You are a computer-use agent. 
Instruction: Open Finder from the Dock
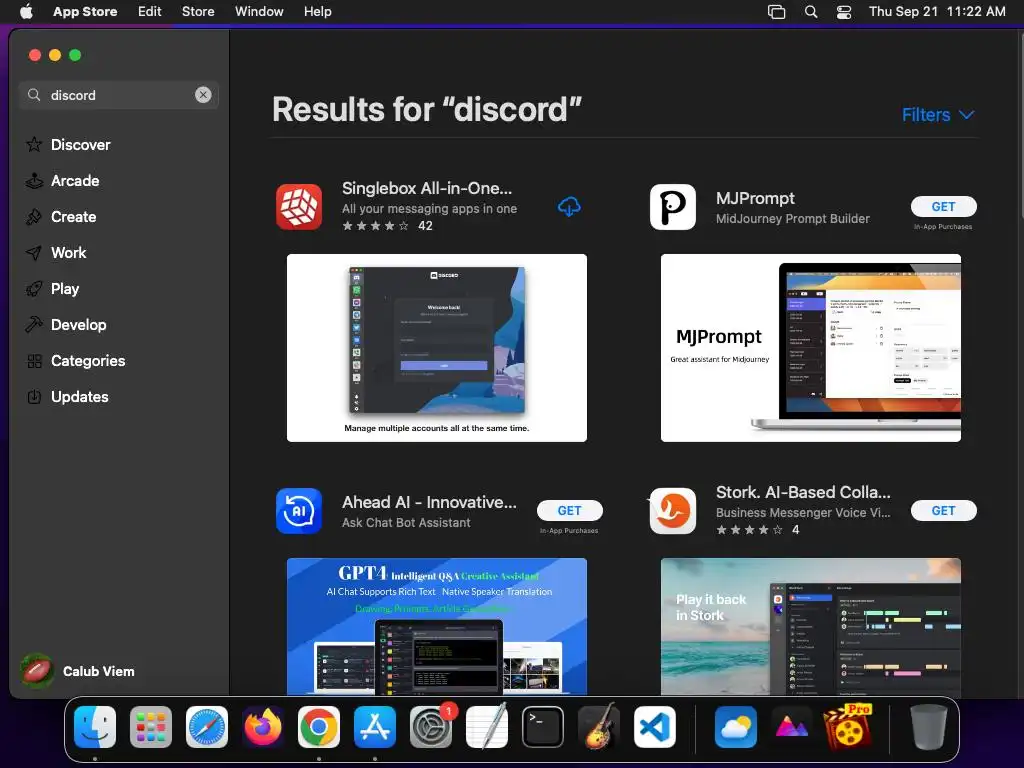[95, 727]
